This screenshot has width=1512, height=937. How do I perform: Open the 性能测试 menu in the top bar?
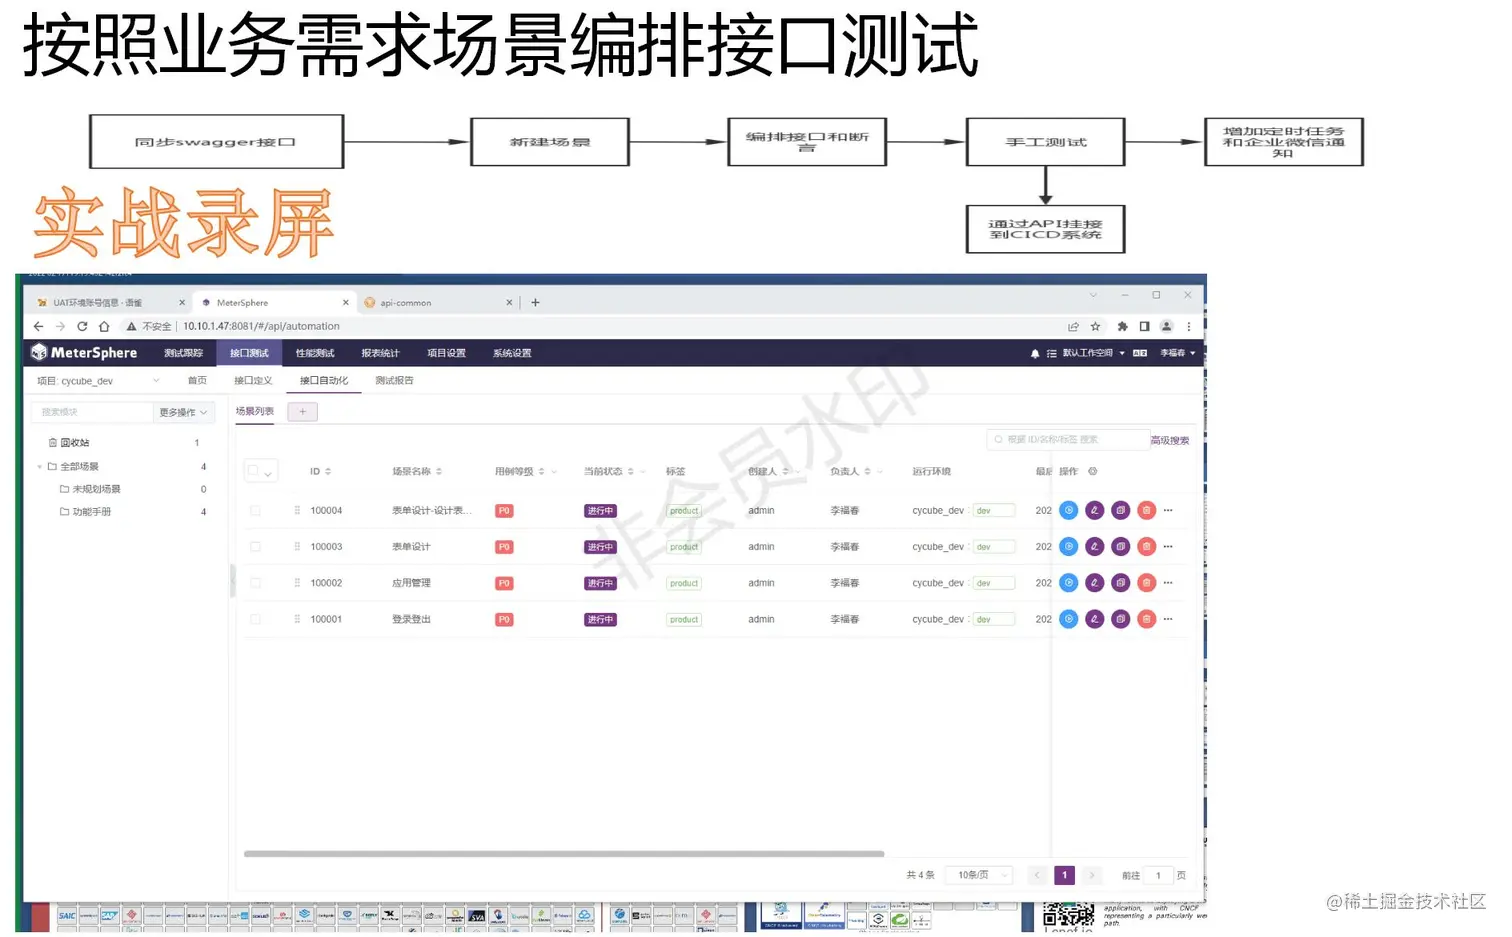click(313, 352)
